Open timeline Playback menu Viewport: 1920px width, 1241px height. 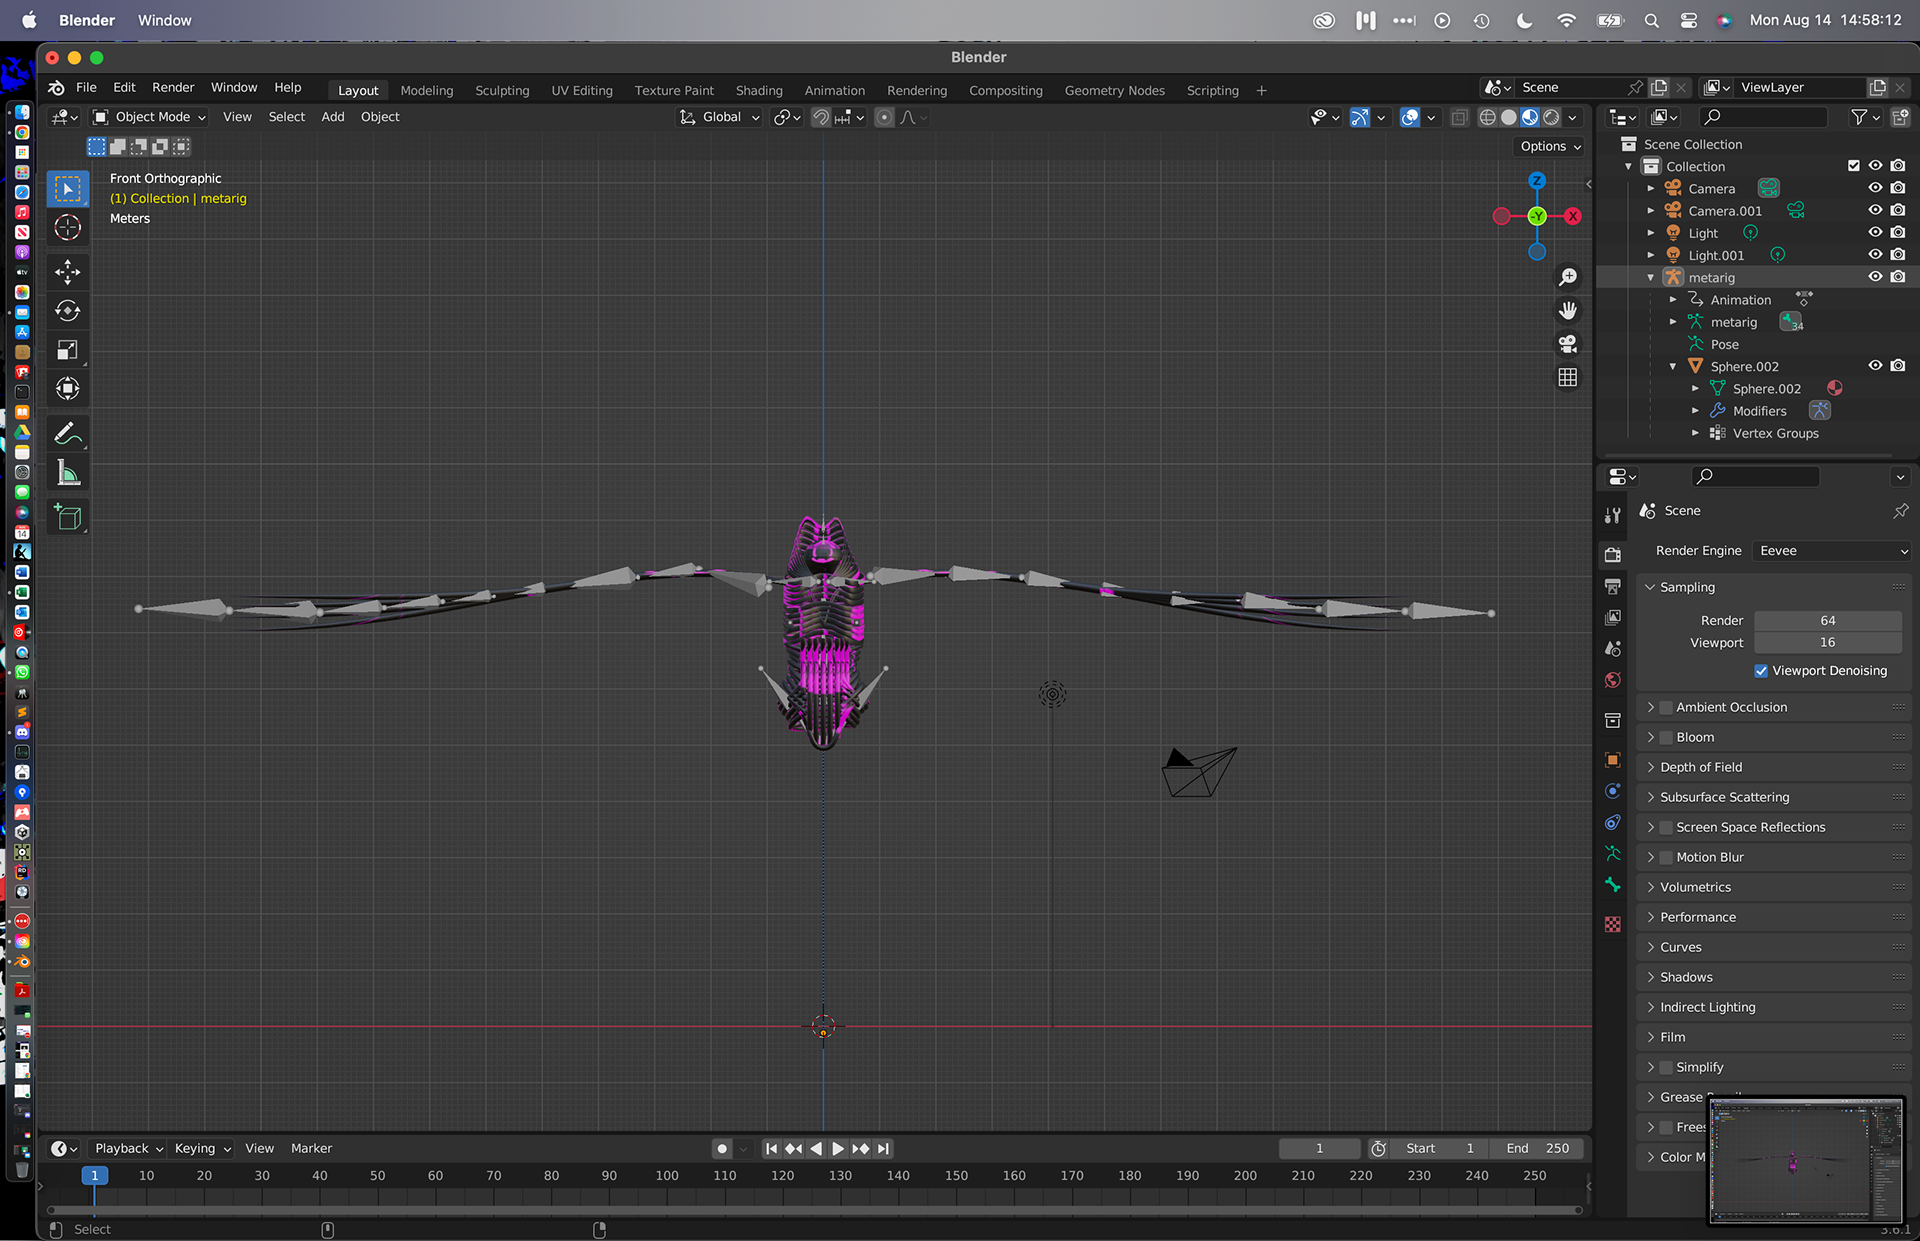click(x=127, y=1149)
